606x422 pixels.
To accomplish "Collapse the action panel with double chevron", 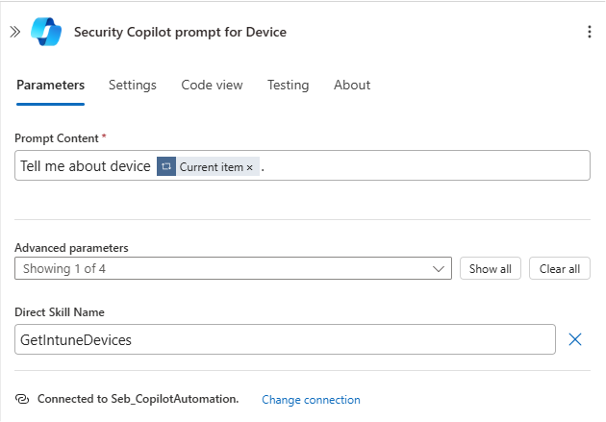I will 15,32.
